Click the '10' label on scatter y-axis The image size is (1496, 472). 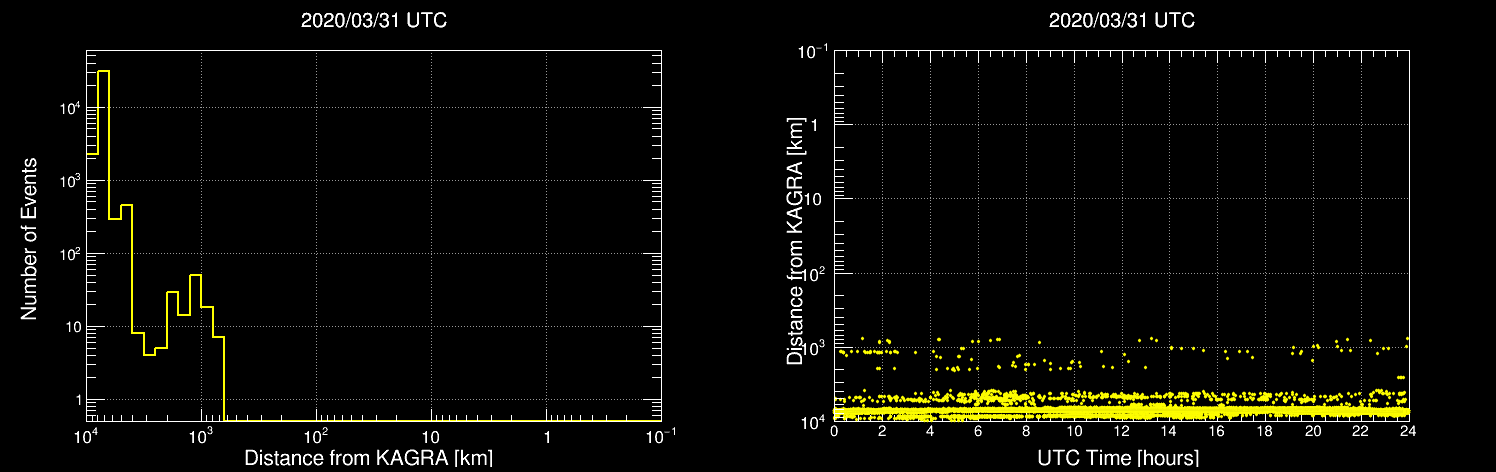pyautogui.click(x=816, y=198)
